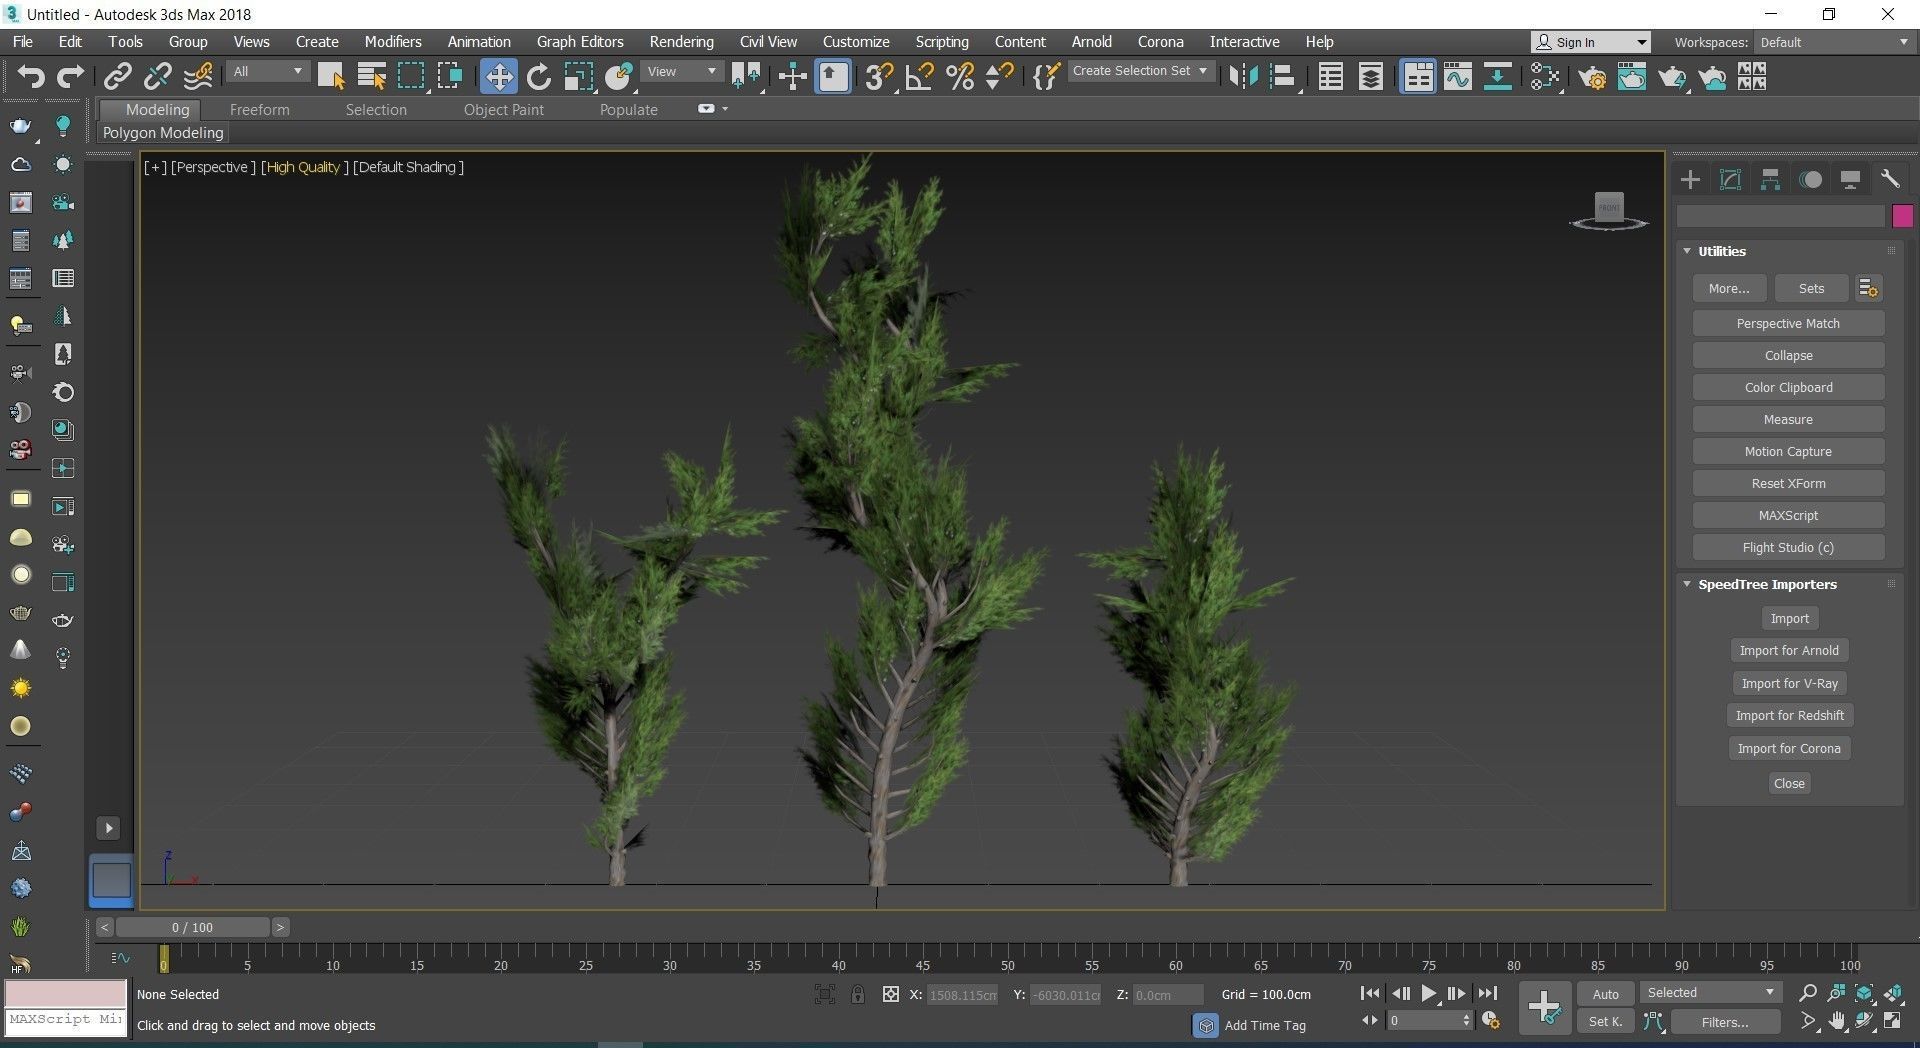Open the selection filter All dropdown

pyautogui.click(x=267, y=72)
